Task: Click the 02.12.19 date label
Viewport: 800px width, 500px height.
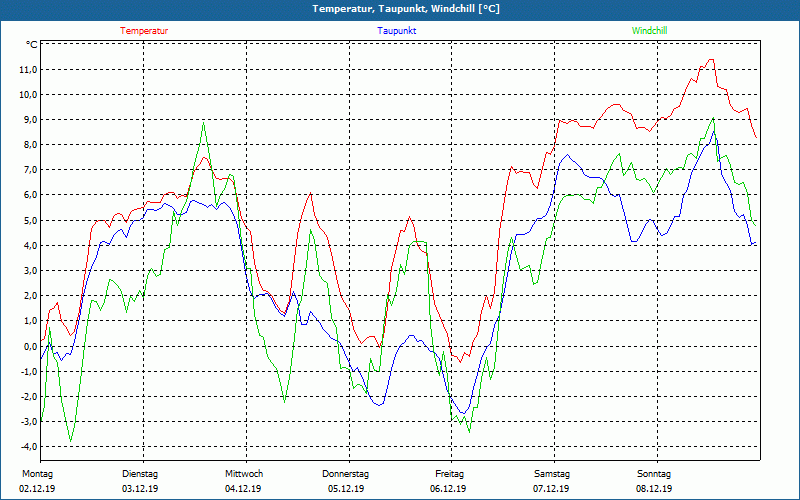Action: click(37, 489)
